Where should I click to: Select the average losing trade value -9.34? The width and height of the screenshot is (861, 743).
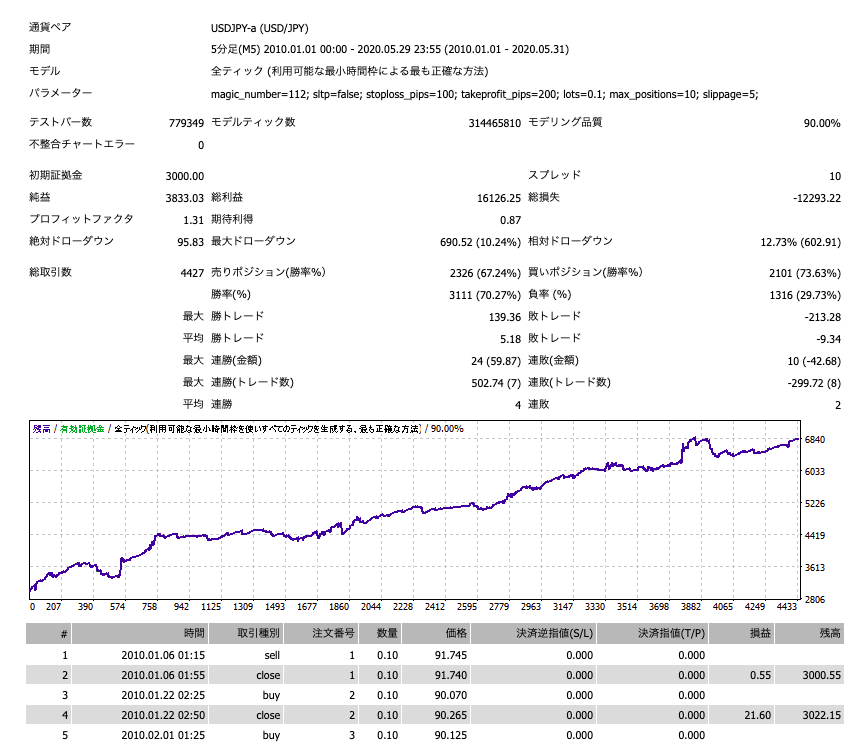tap(828, 339)
